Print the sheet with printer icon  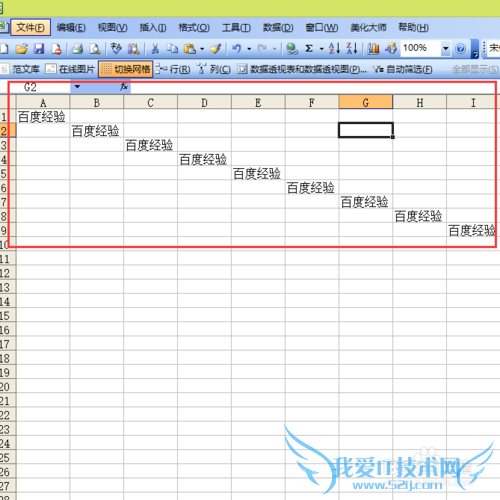tap(77, 49)
